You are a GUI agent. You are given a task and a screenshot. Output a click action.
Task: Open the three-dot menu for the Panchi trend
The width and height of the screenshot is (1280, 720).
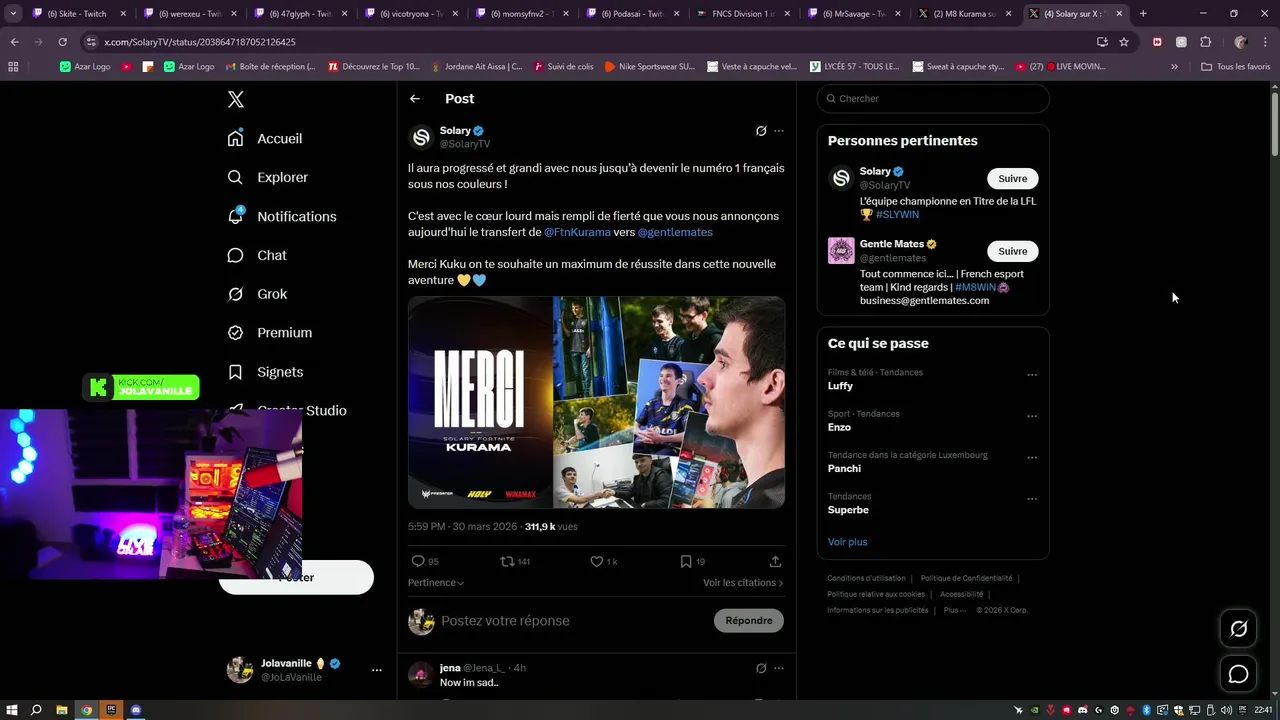click(x=1032, y=458)
